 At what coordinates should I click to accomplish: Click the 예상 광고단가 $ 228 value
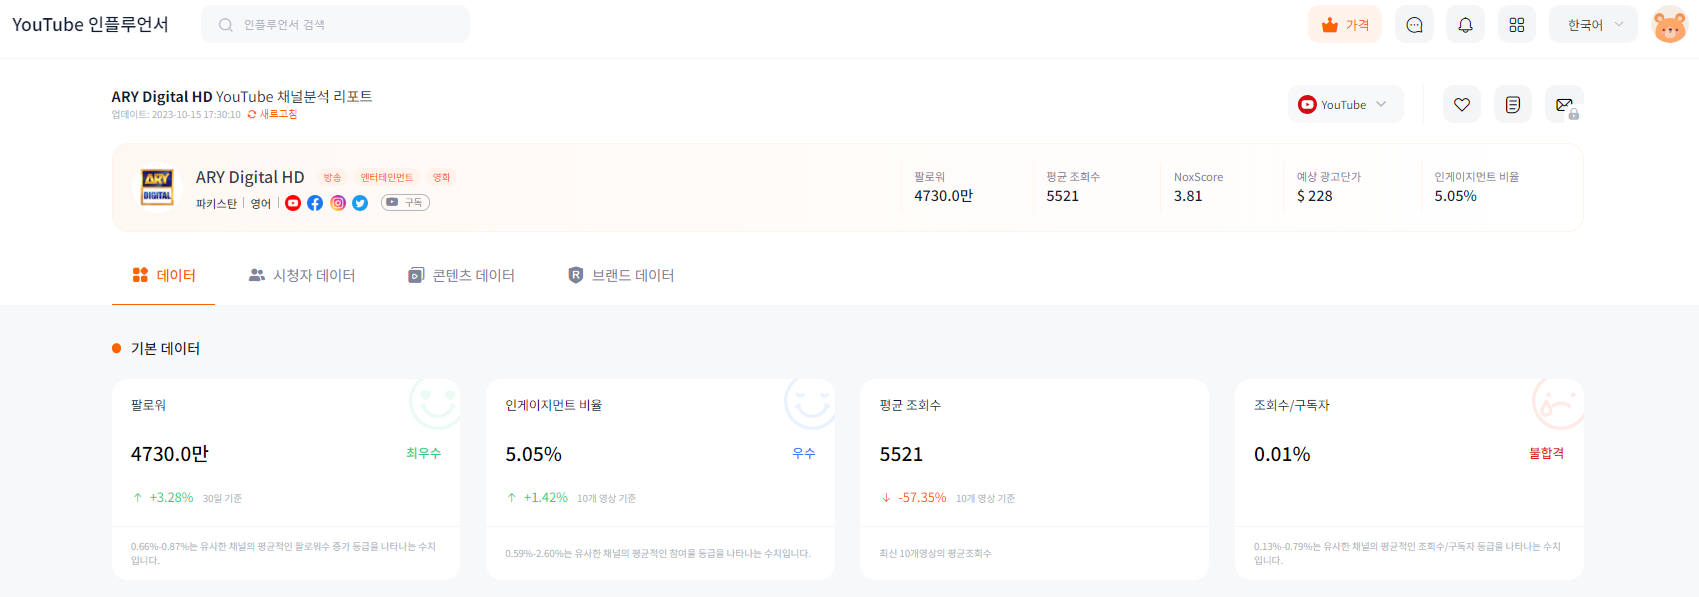tap(1314, 196)
